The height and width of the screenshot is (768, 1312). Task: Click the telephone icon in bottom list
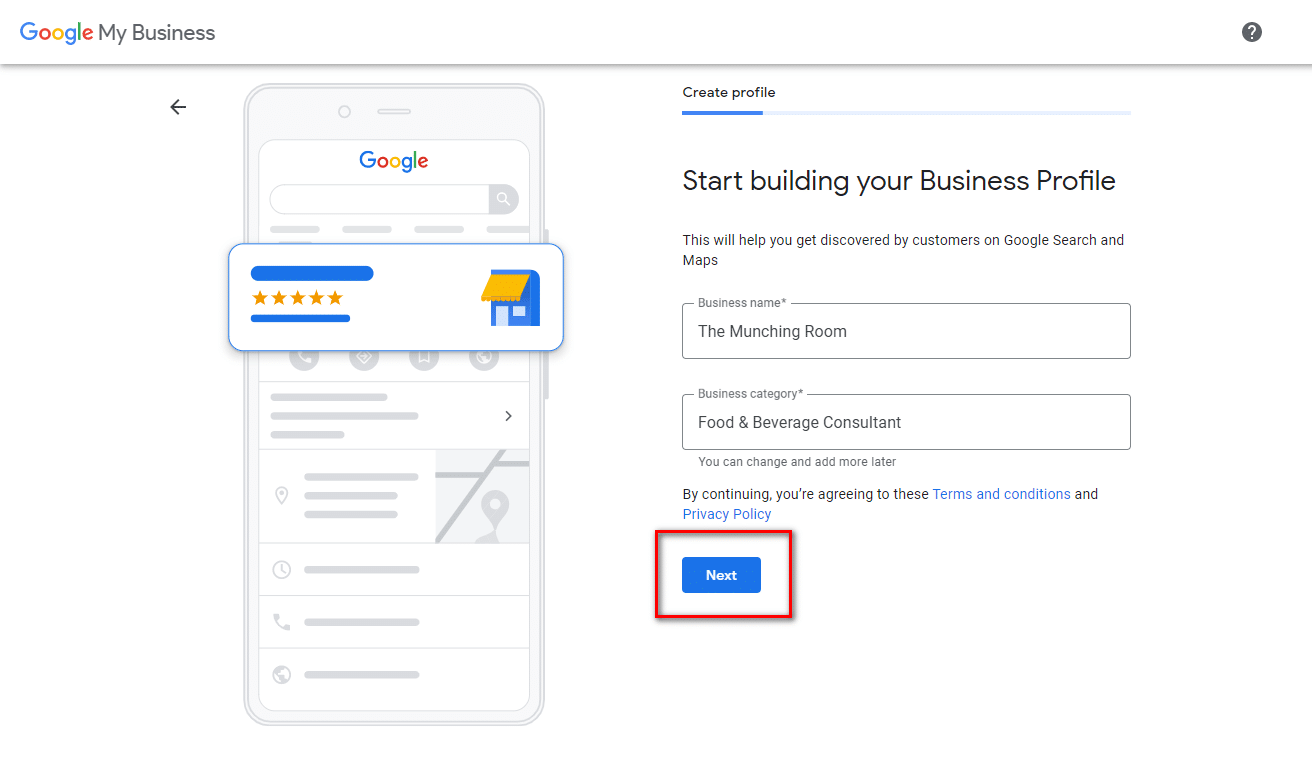pos(282,622)
